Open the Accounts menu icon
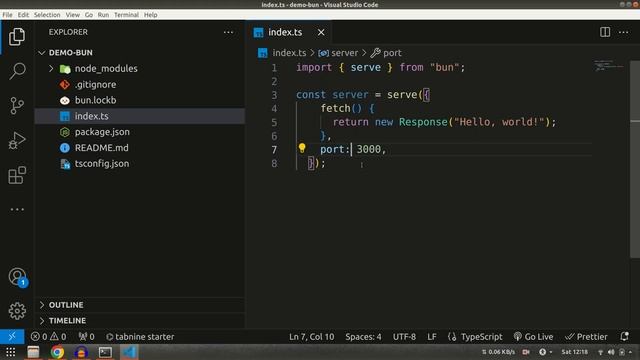 pos(17,277)
